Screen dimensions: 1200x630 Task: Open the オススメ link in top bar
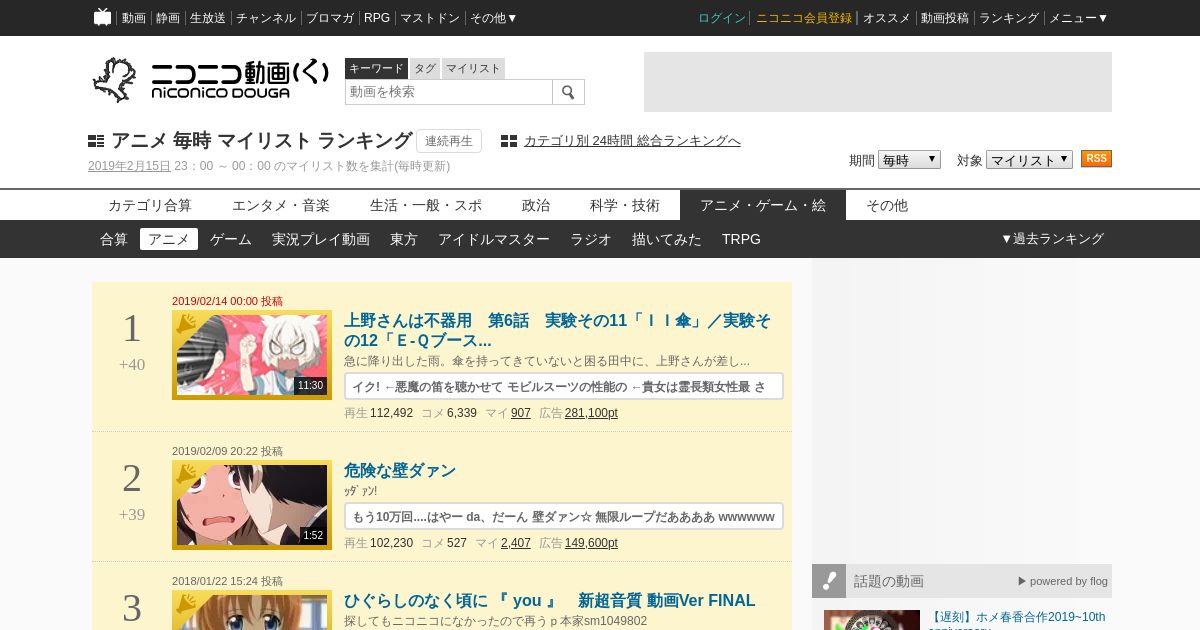click(887, 18)
